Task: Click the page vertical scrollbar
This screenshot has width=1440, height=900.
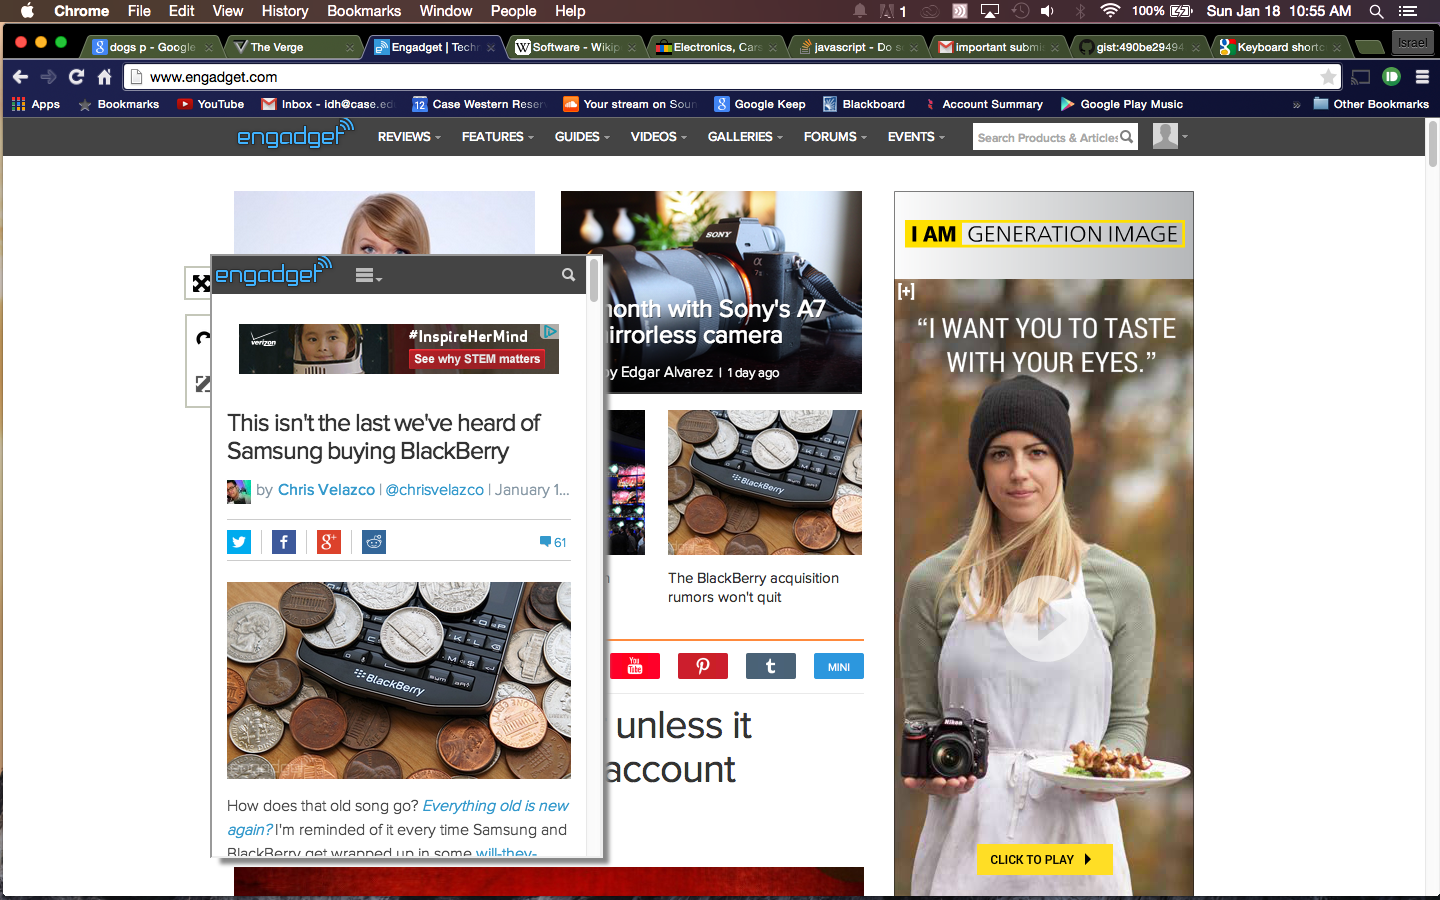Action: [x=1432, y=145]
